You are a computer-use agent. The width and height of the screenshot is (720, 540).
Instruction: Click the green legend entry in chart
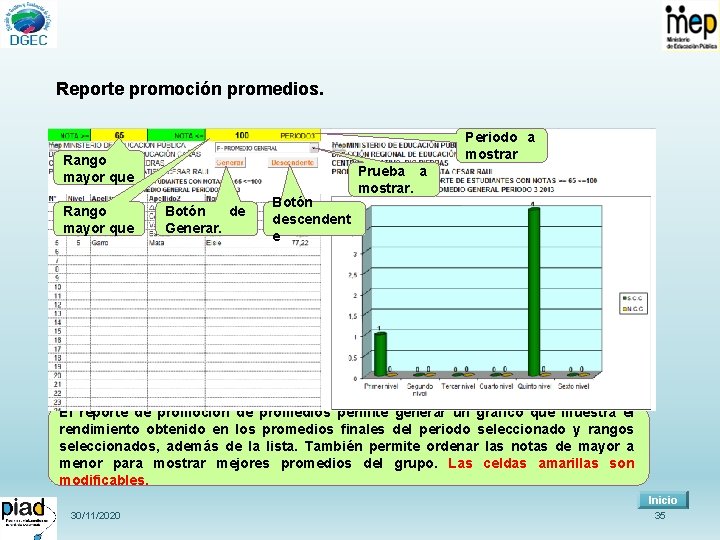coord(633,298)
